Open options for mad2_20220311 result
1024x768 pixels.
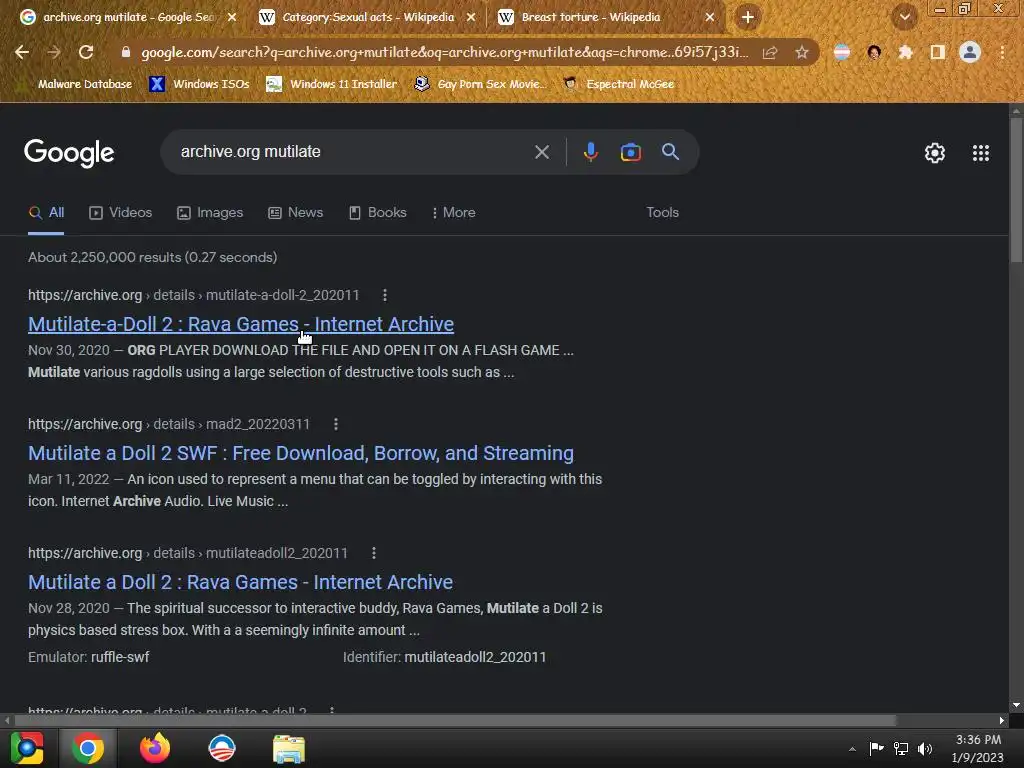click(336, 424)
